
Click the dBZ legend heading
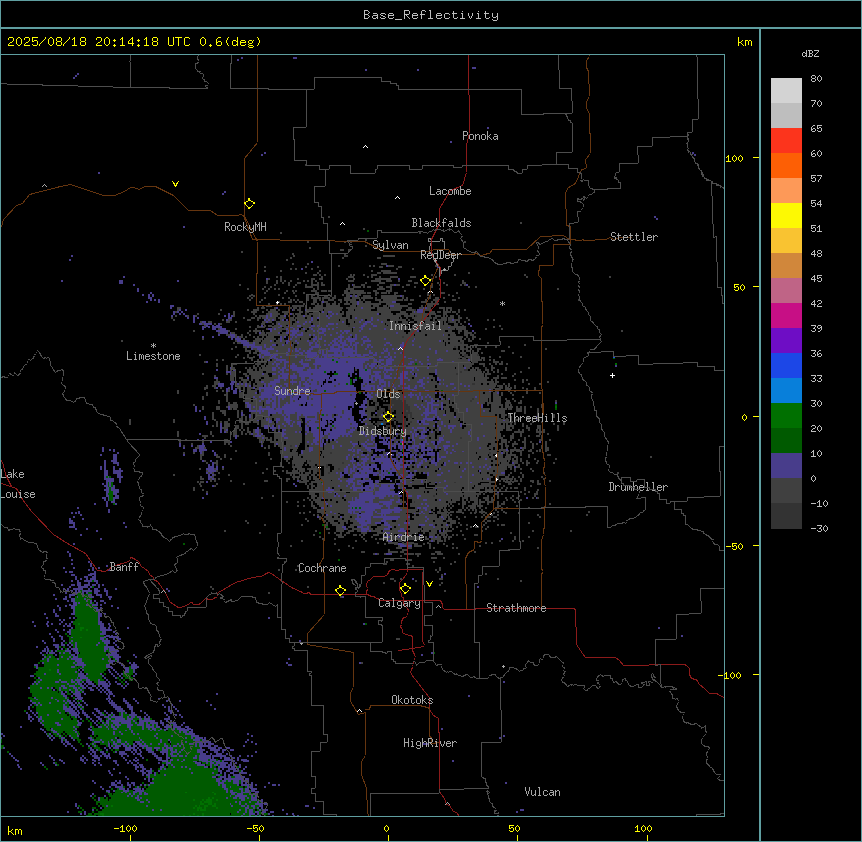[x=810, y=54]
